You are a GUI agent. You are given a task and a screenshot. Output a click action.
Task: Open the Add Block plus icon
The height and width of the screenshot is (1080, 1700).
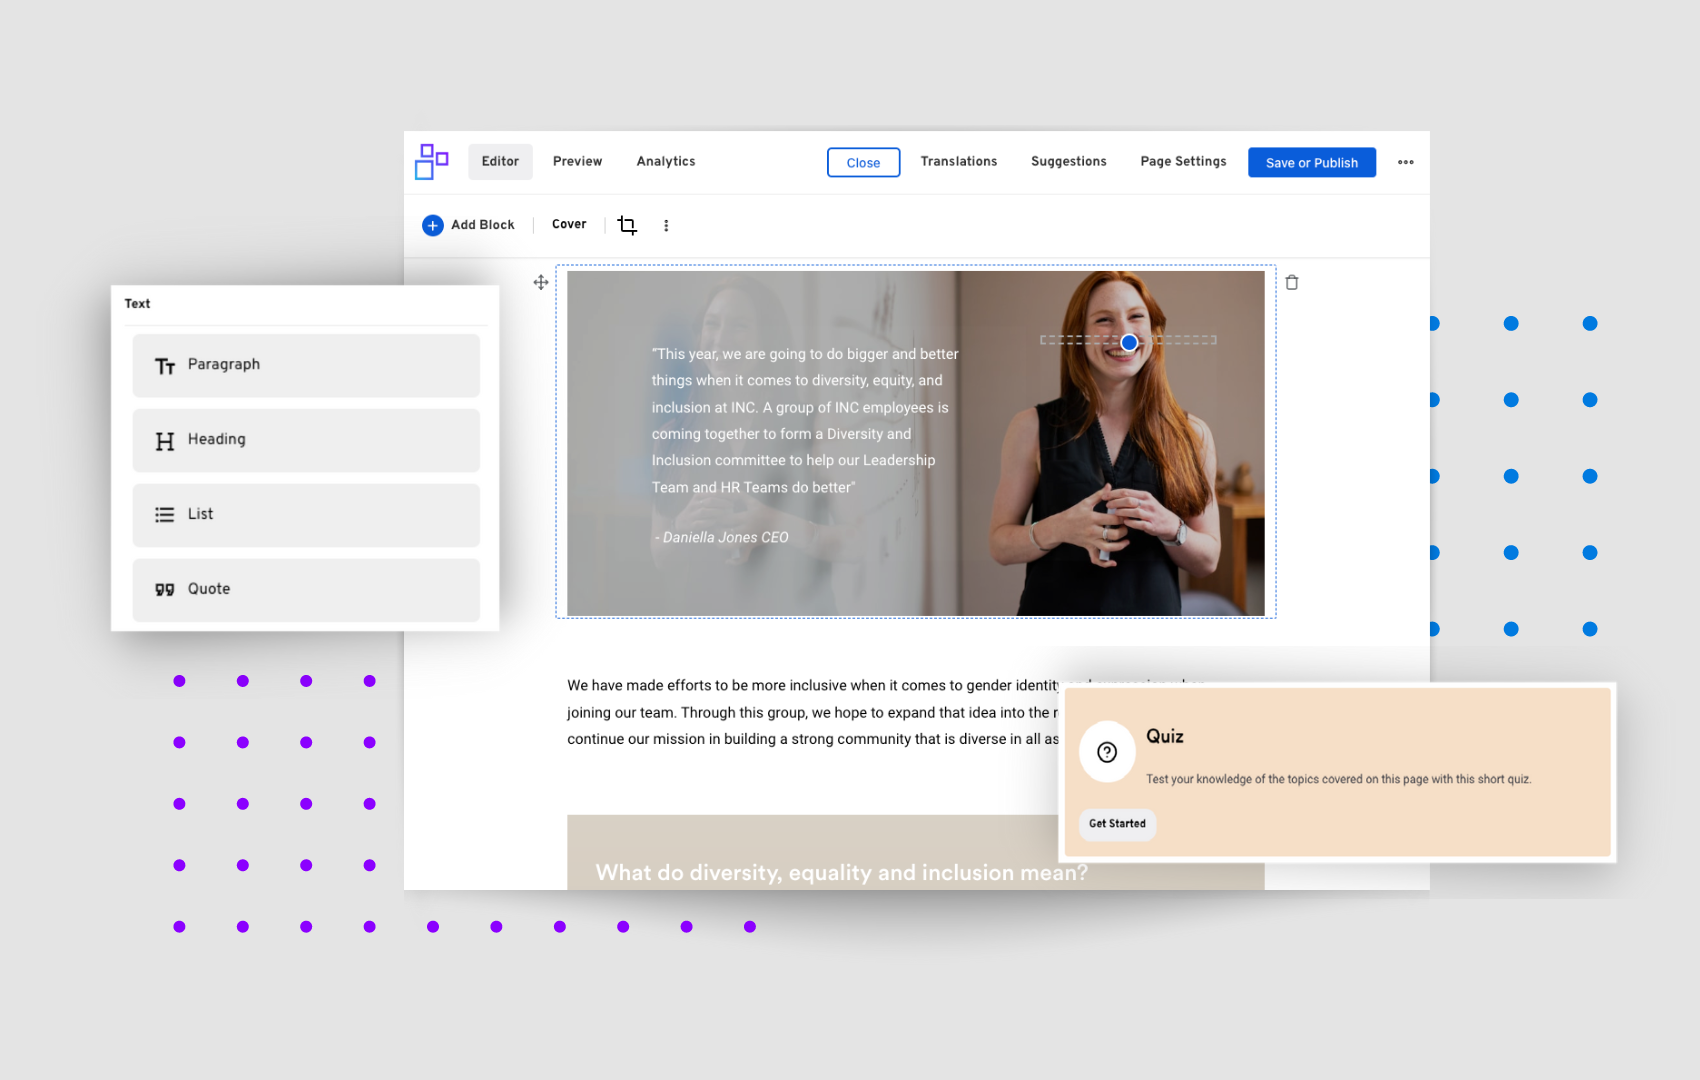[x=432, y=225]
